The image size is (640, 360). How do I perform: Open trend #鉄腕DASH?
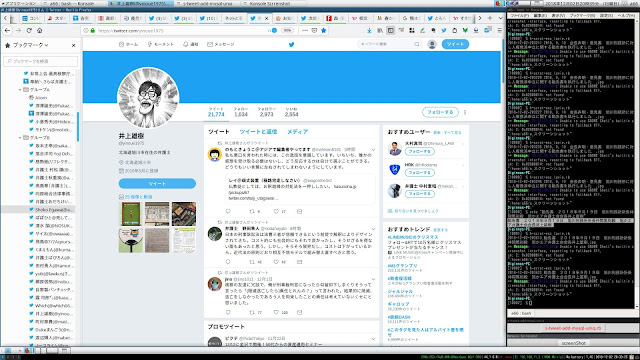coord(399,317)
